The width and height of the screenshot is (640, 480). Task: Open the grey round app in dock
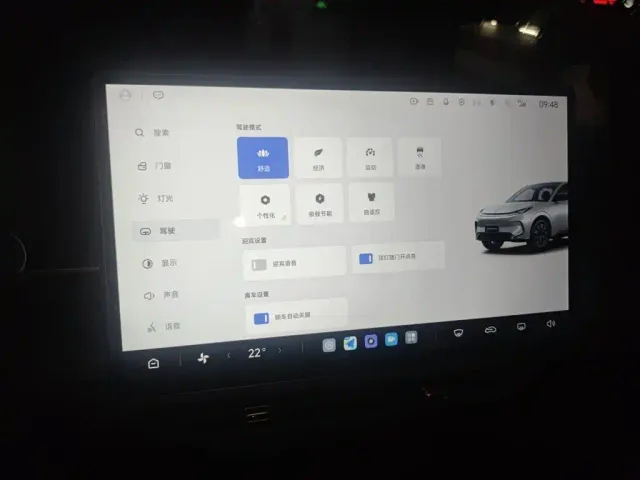pyautogui.click(x=329, y=345)
